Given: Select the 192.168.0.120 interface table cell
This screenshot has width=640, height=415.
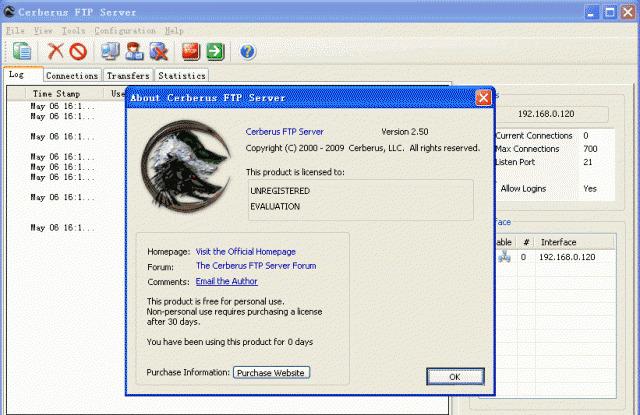Looking at the screenshot, I should click(x=567, y=257).
